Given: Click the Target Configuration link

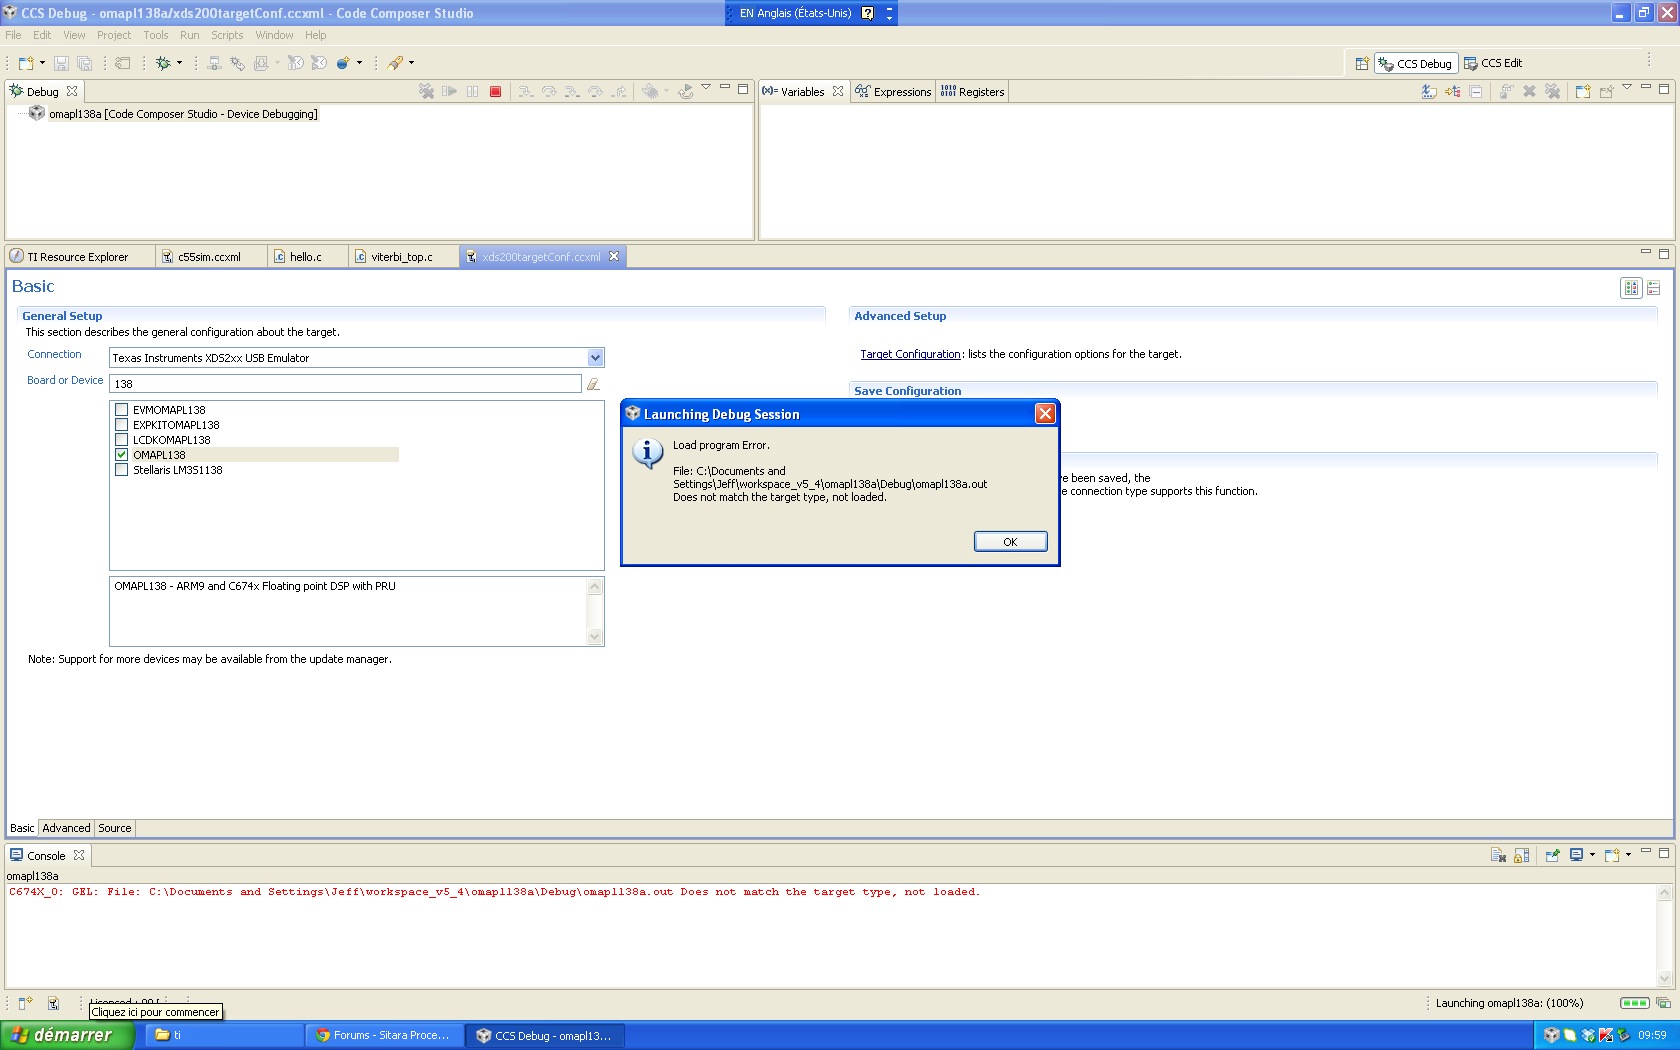Looking at the screenshot, I should (x=910, y=354).
